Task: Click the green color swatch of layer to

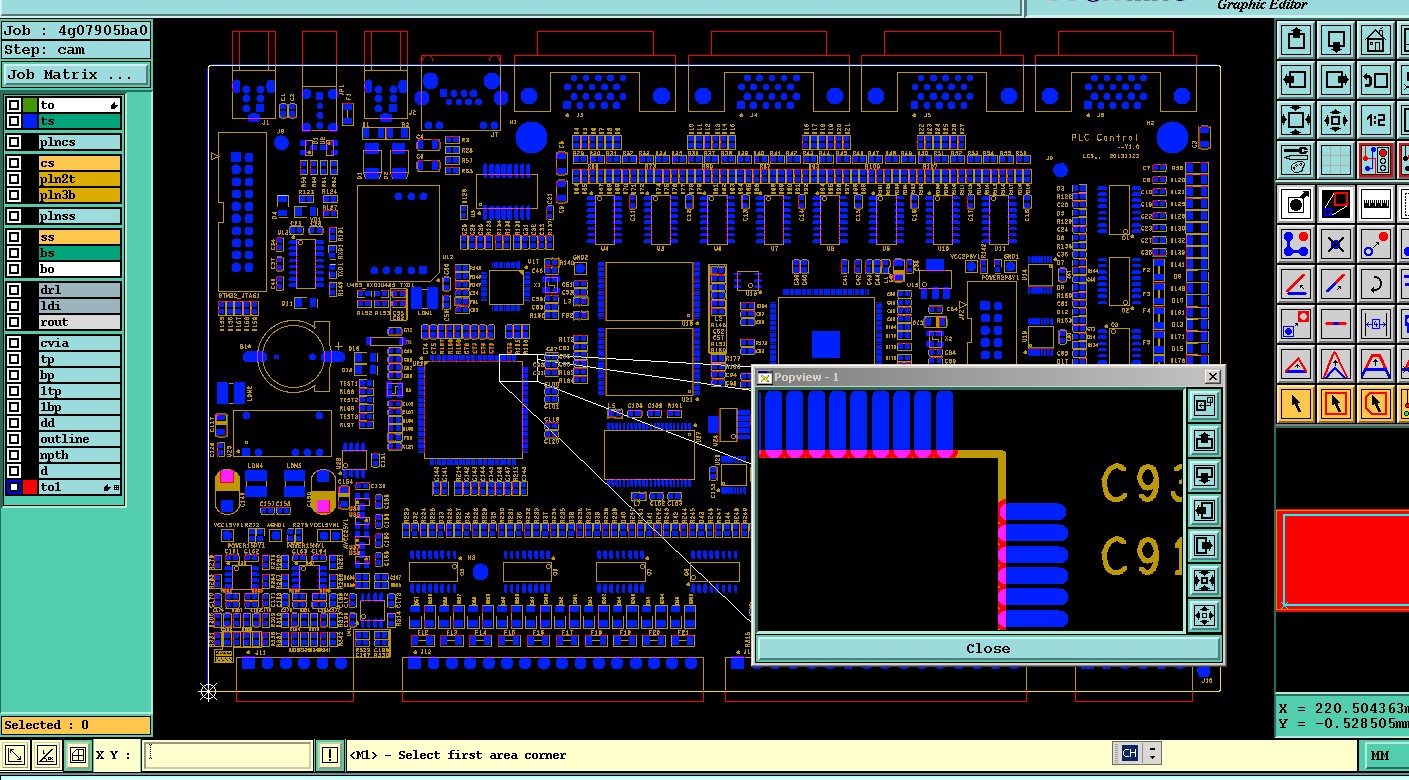Action: pos(30,105)
